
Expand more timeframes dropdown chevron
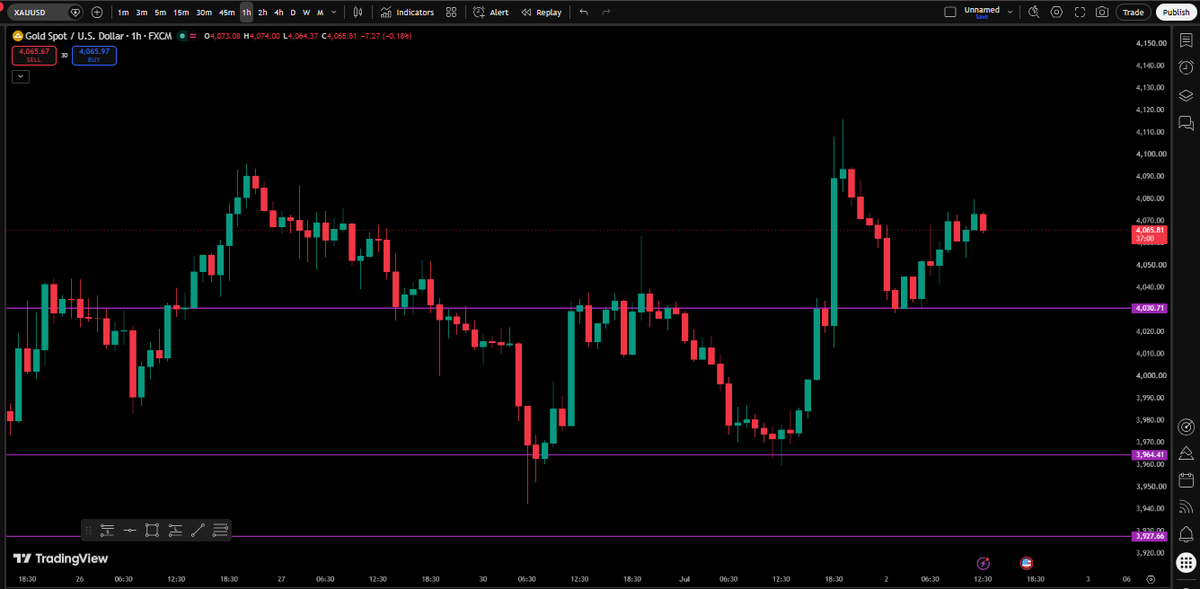(333, 12)
